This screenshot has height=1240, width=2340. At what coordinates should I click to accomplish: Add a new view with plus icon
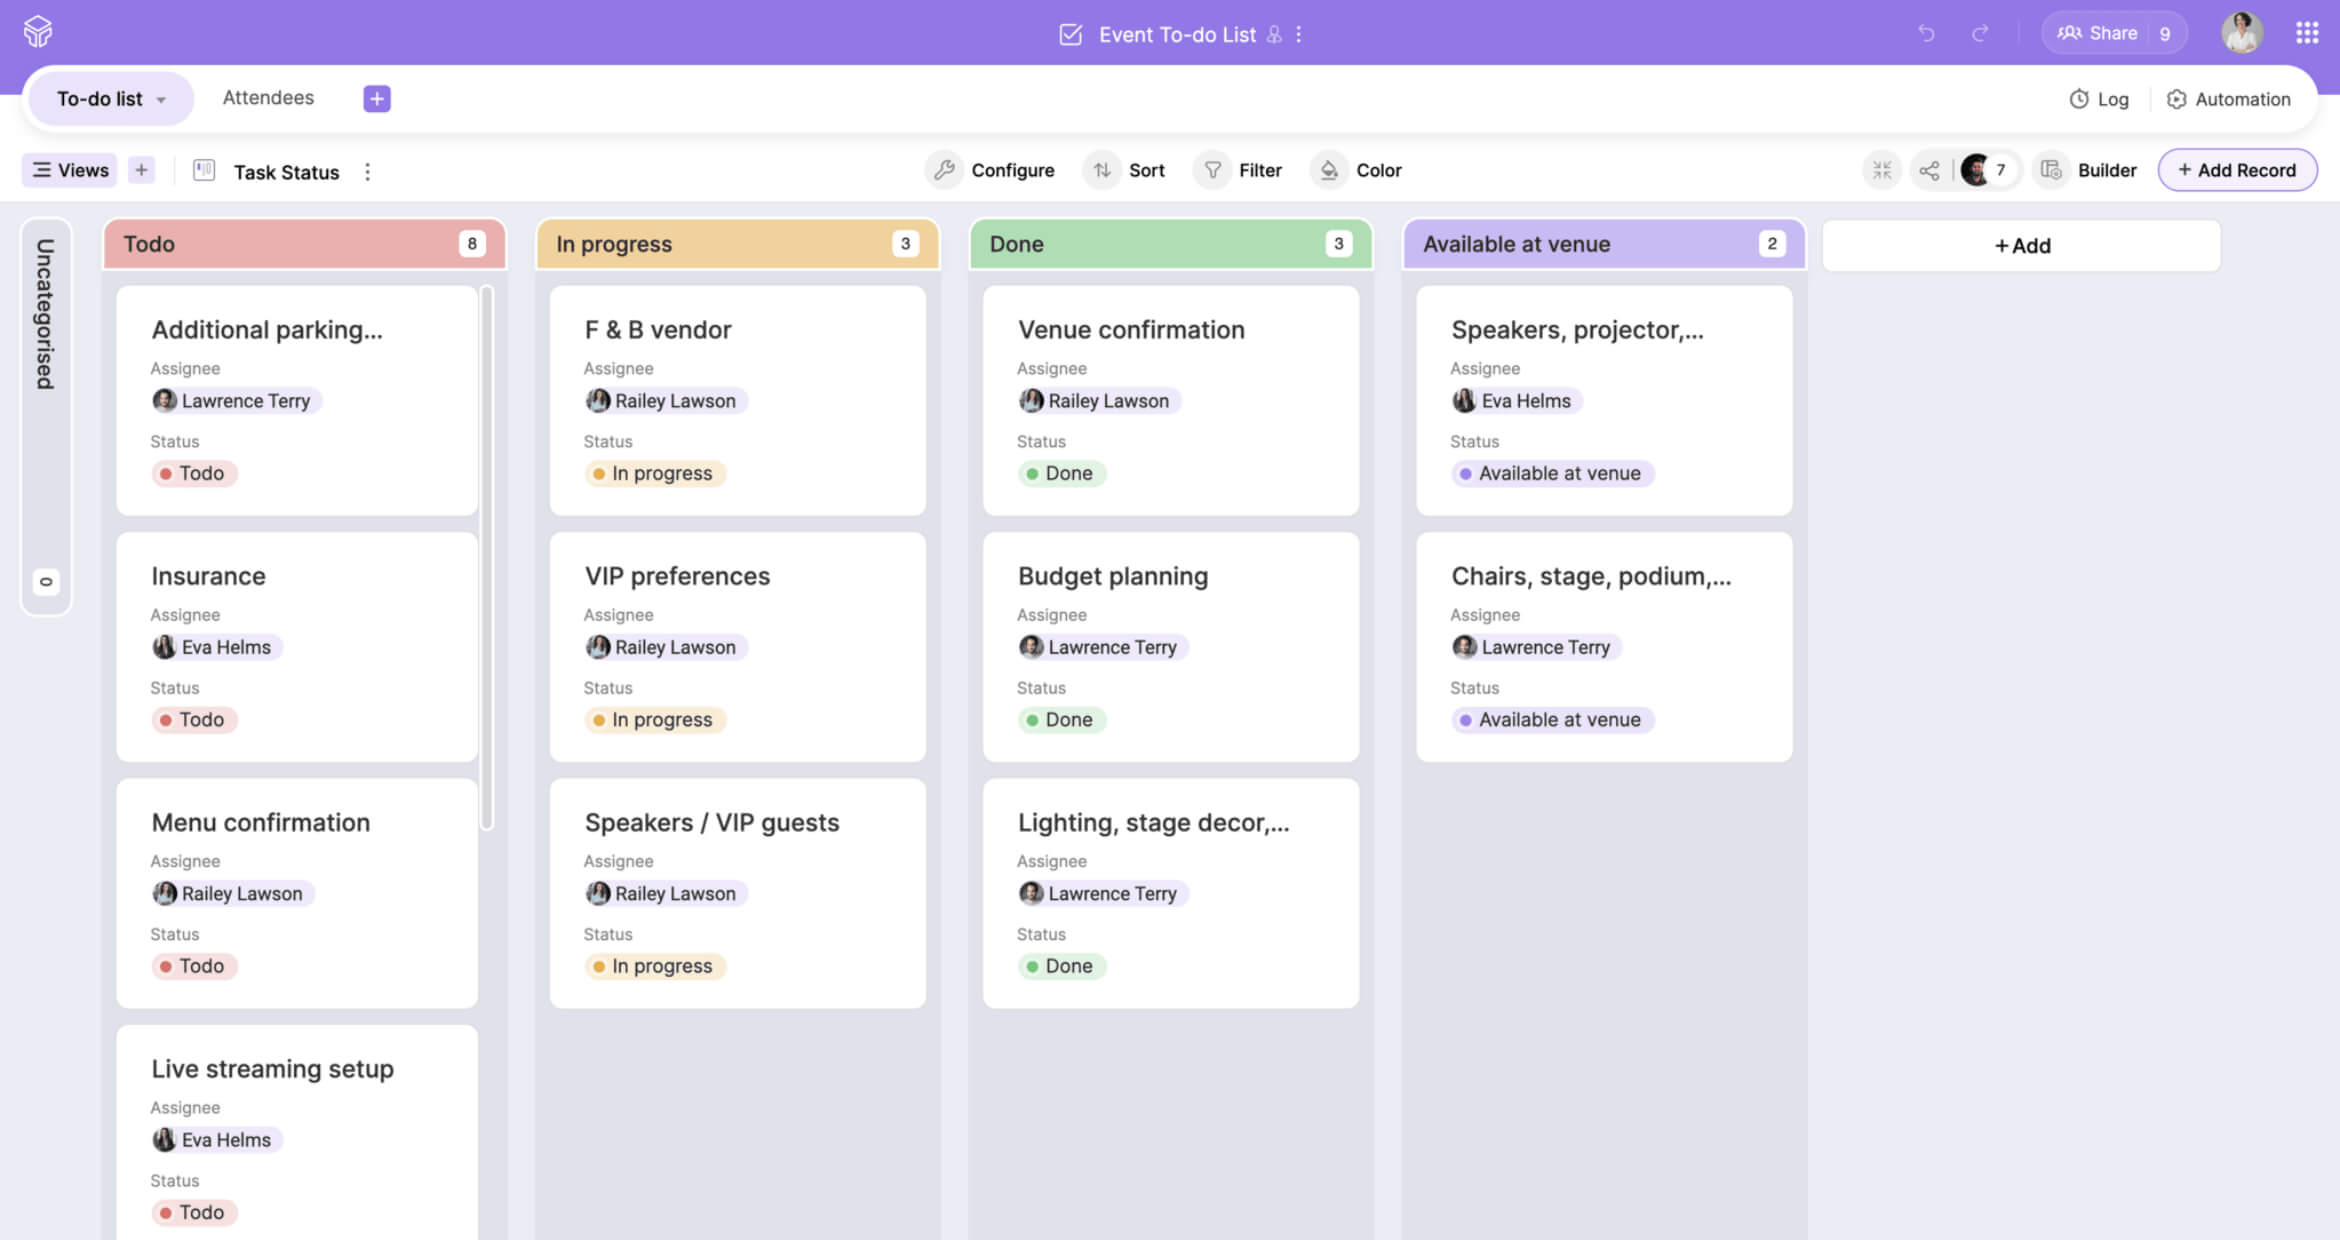(141, 170)
